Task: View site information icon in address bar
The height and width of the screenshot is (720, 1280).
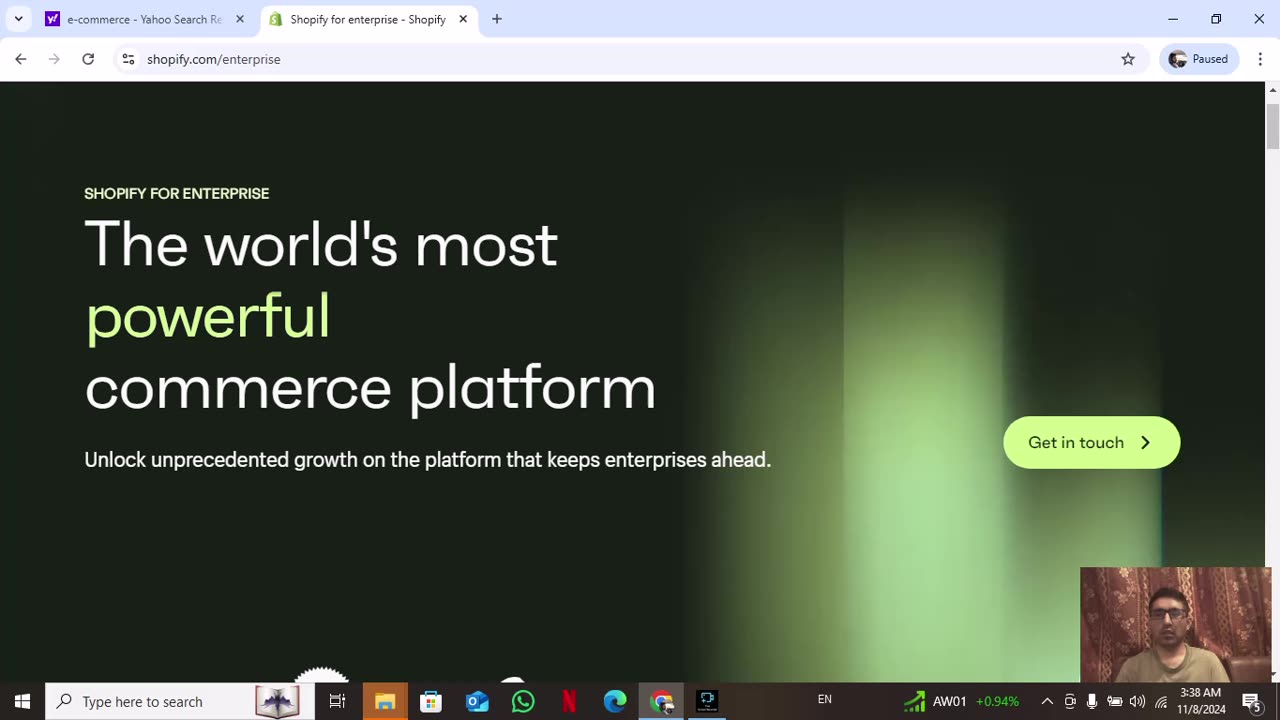Action: (128, 59)
